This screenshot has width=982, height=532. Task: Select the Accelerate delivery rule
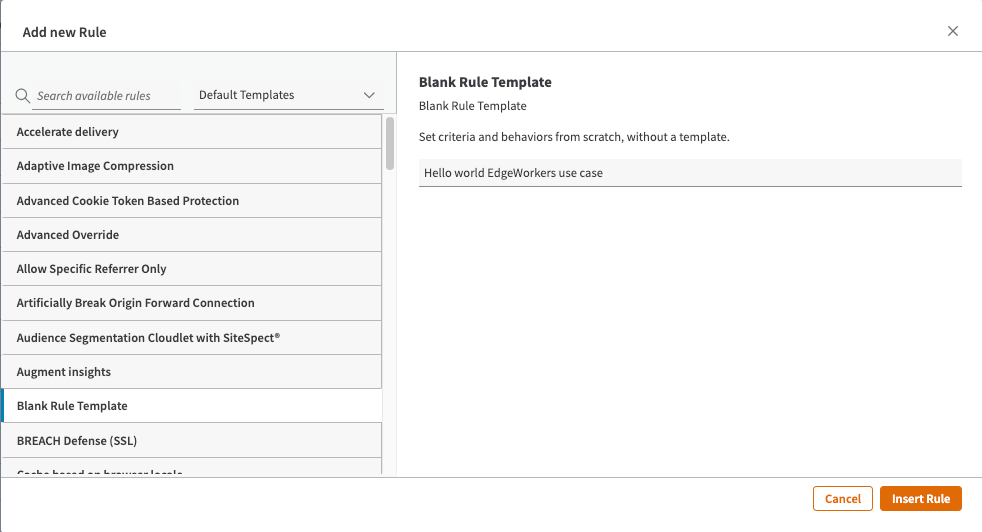[x=191, y=132]
